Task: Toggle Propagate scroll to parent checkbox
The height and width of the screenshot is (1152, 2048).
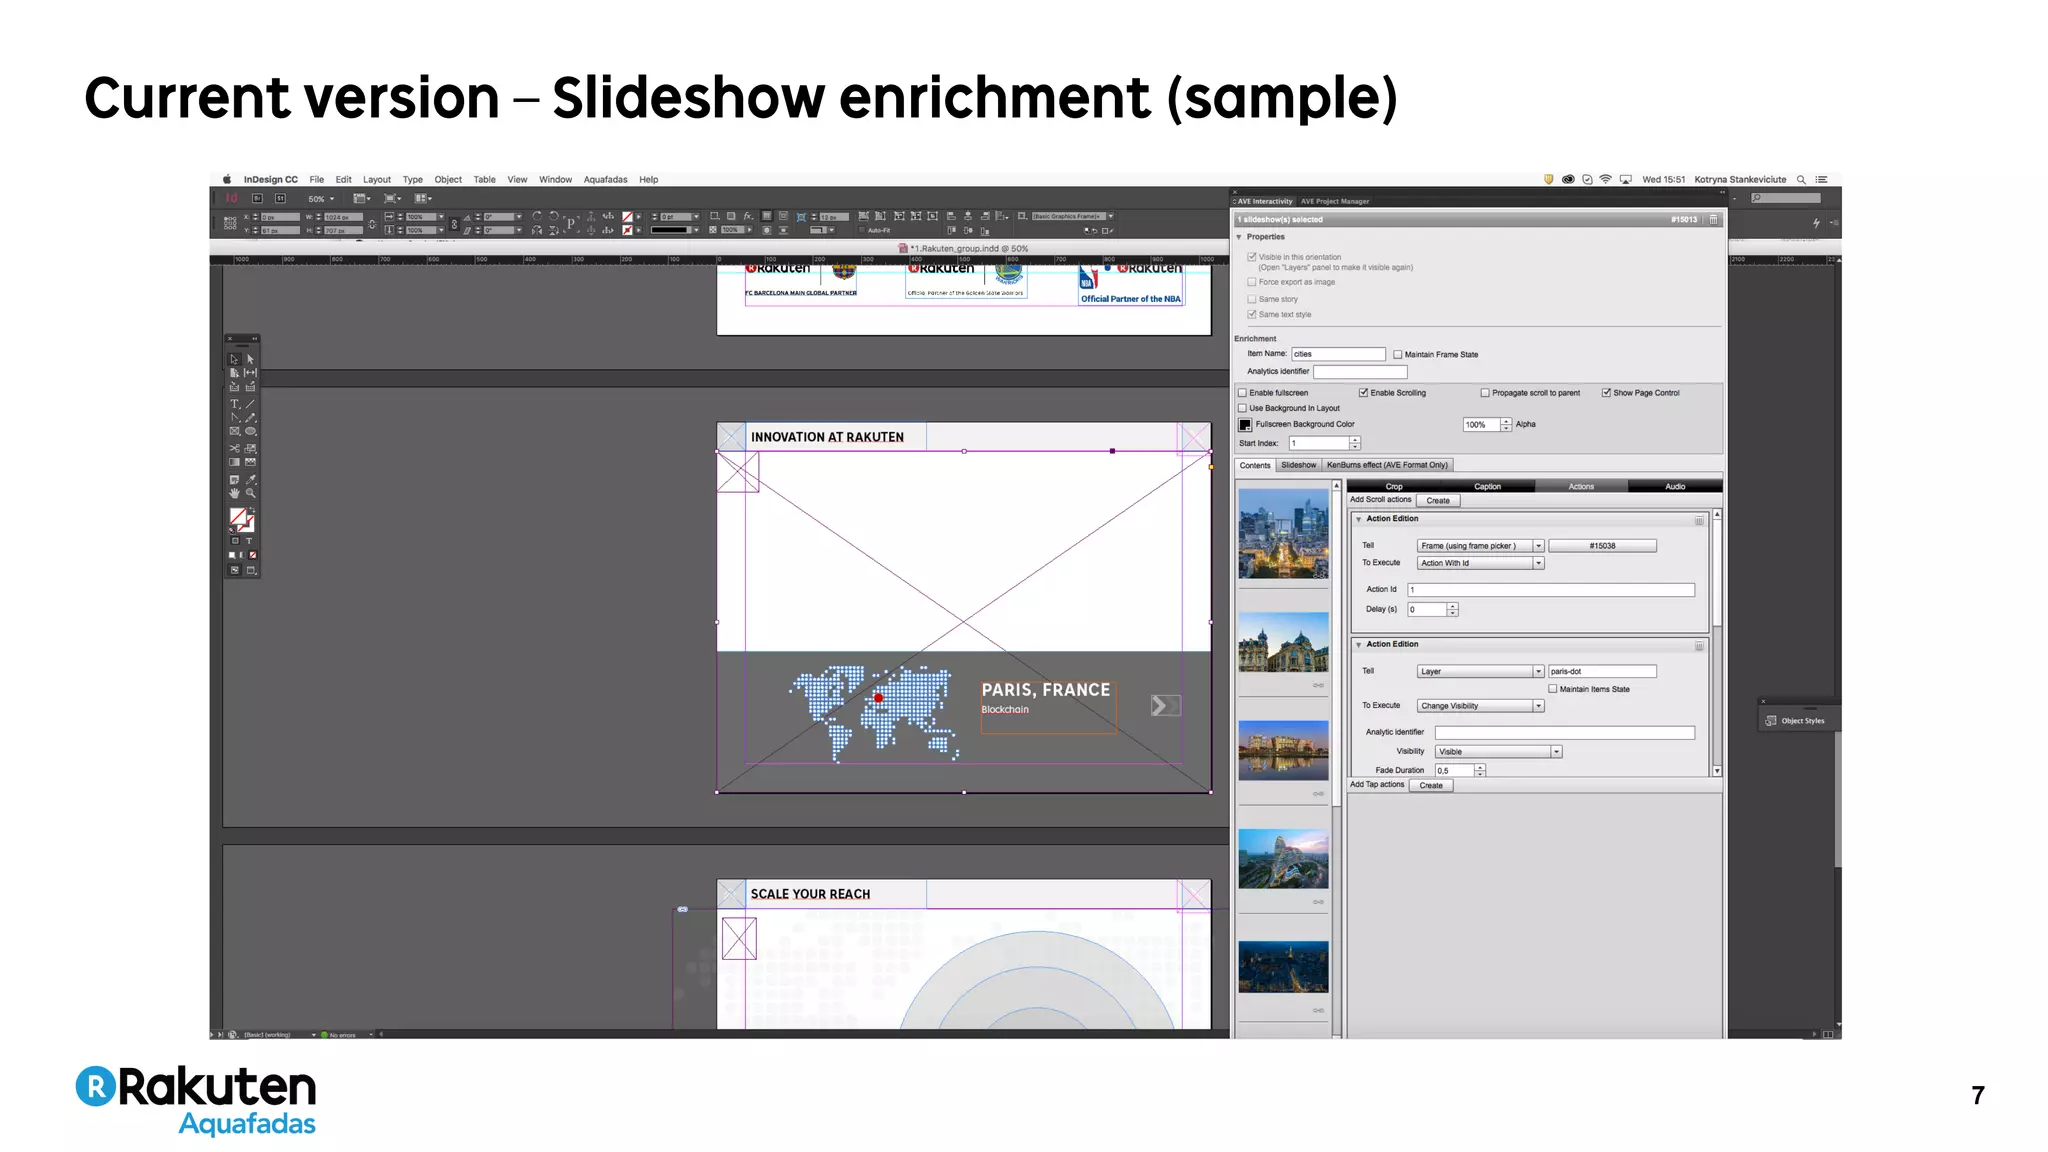Action: tap(1485, 393)
